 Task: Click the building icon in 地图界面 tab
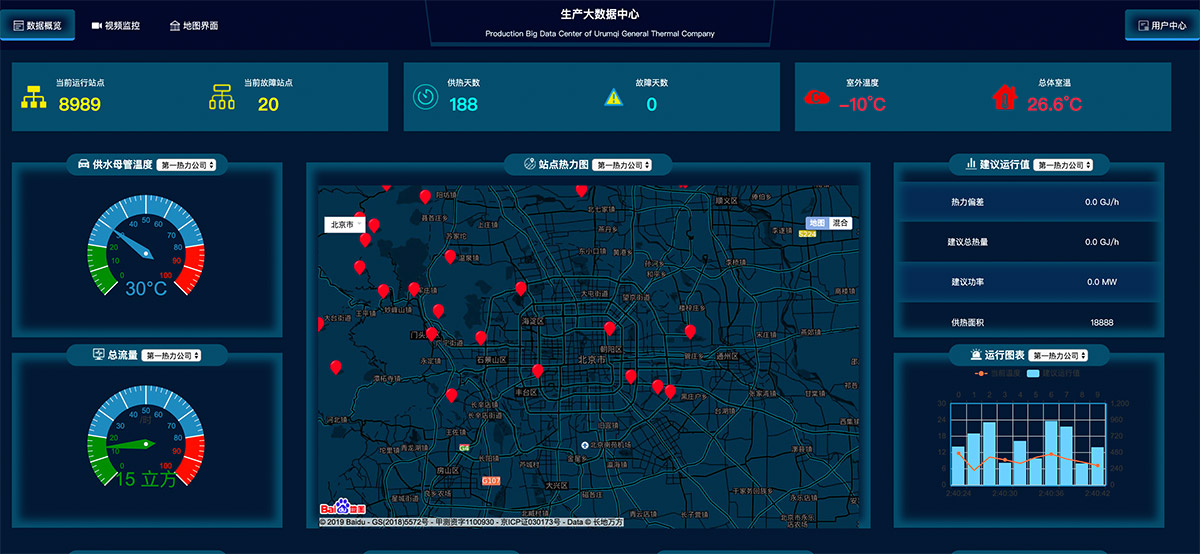click(x=175, y=25)
